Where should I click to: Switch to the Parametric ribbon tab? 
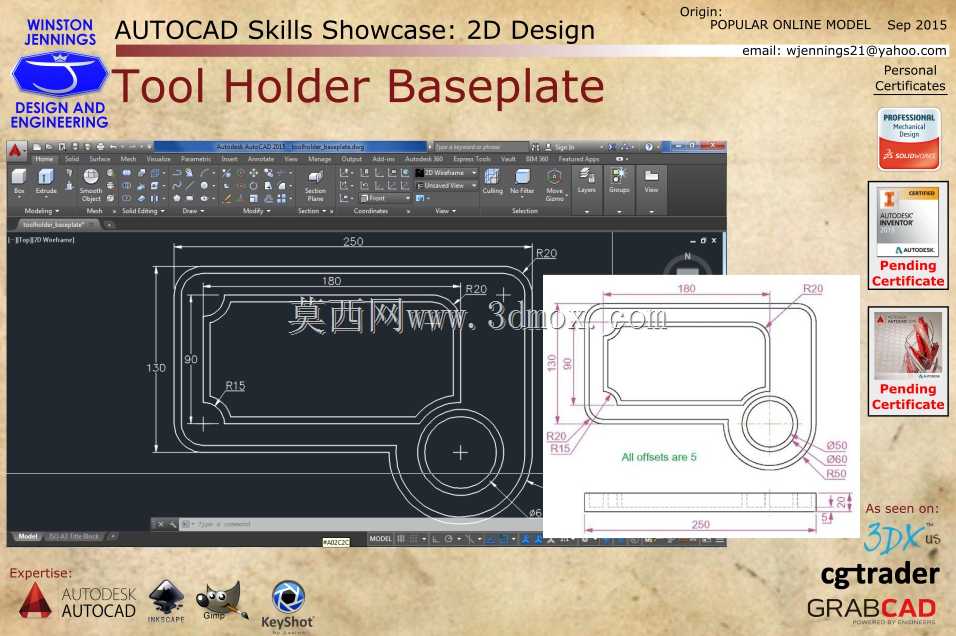pos(196,159)
